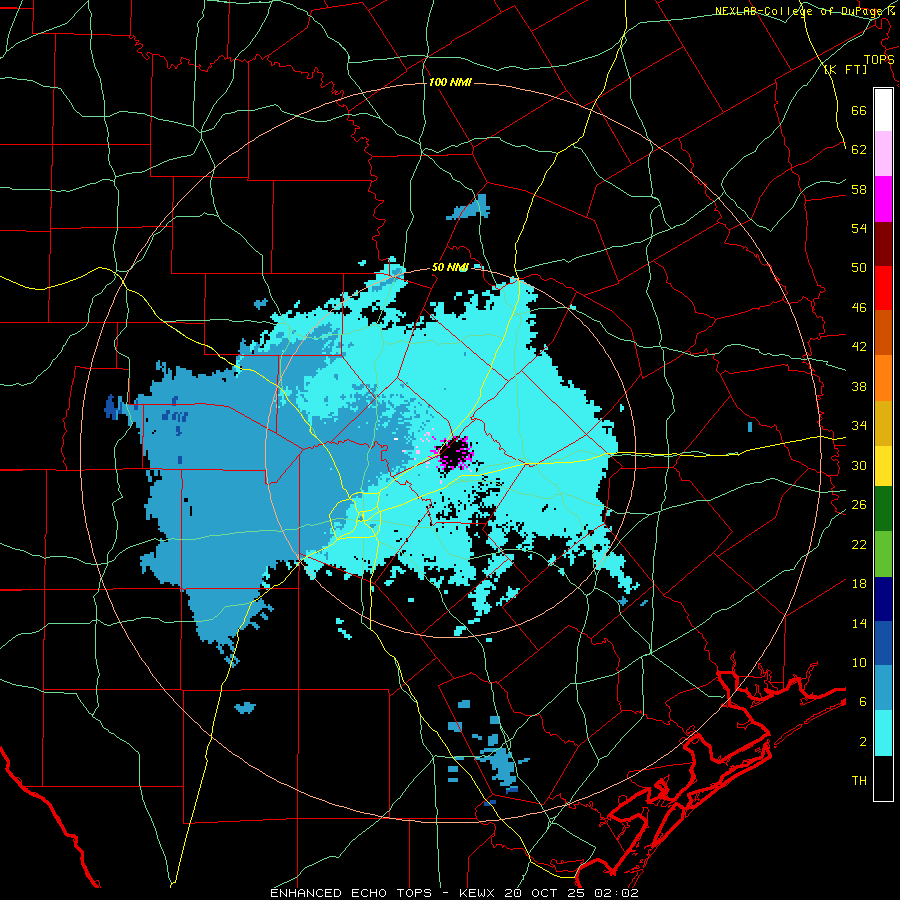Click the "20 OCT 25" date text

[x=544, y=893]
